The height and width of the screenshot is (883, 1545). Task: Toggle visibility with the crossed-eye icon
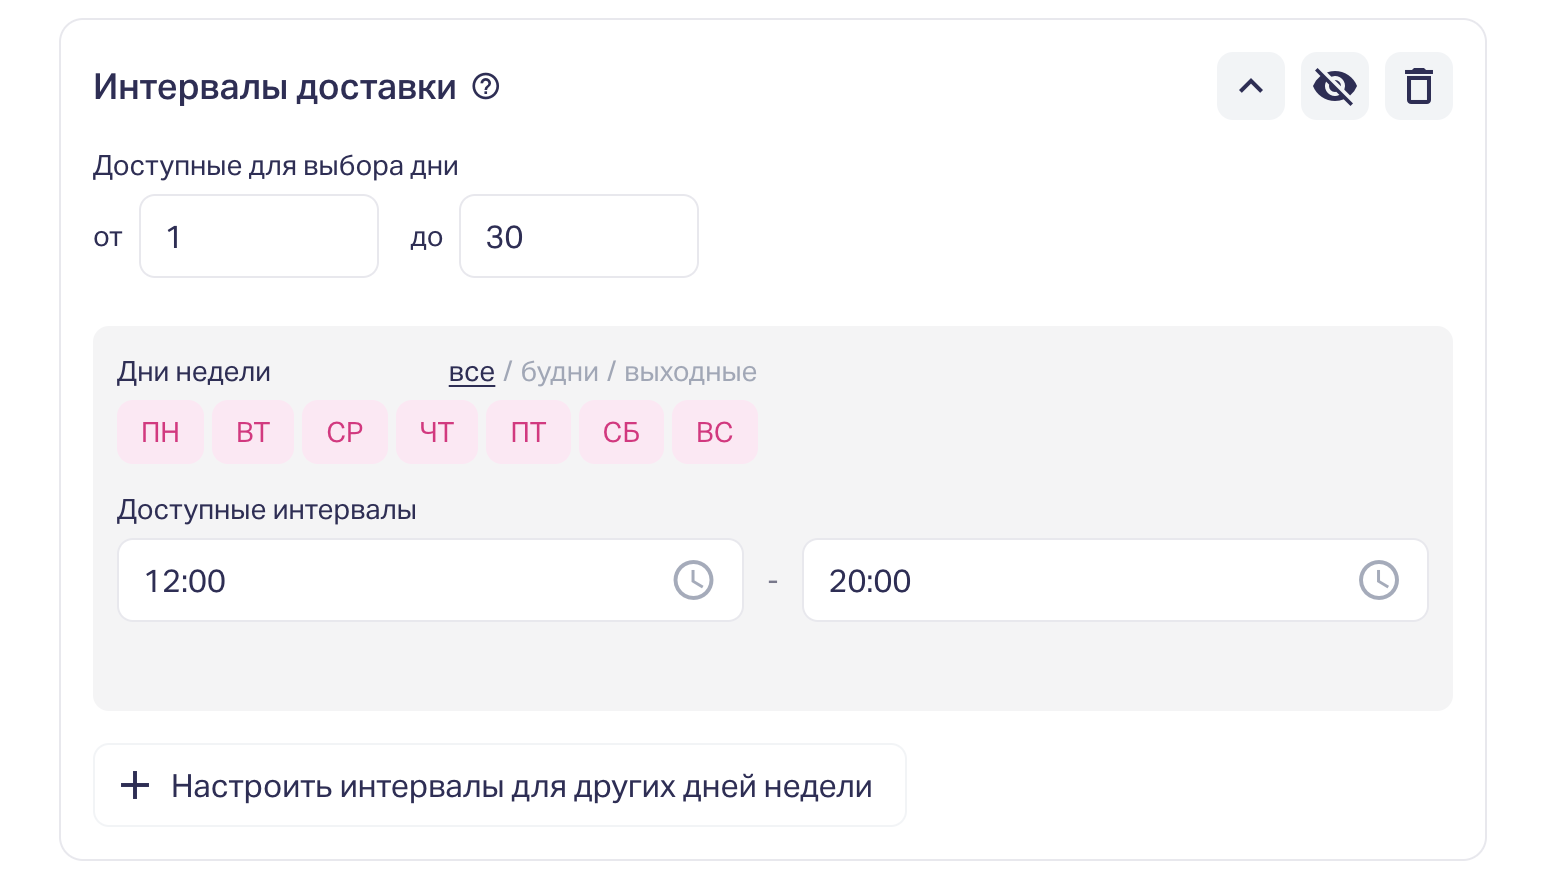point(1334,86)
